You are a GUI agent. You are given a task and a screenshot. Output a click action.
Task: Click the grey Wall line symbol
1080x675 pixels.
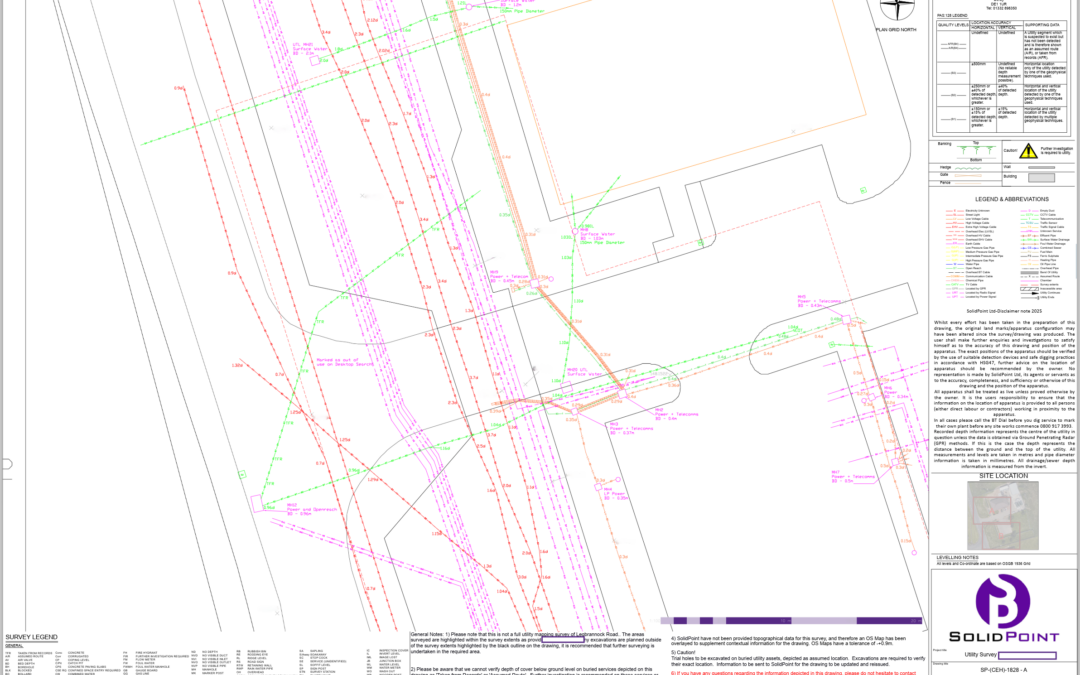pyautogui.click(x=1041, y=167)
